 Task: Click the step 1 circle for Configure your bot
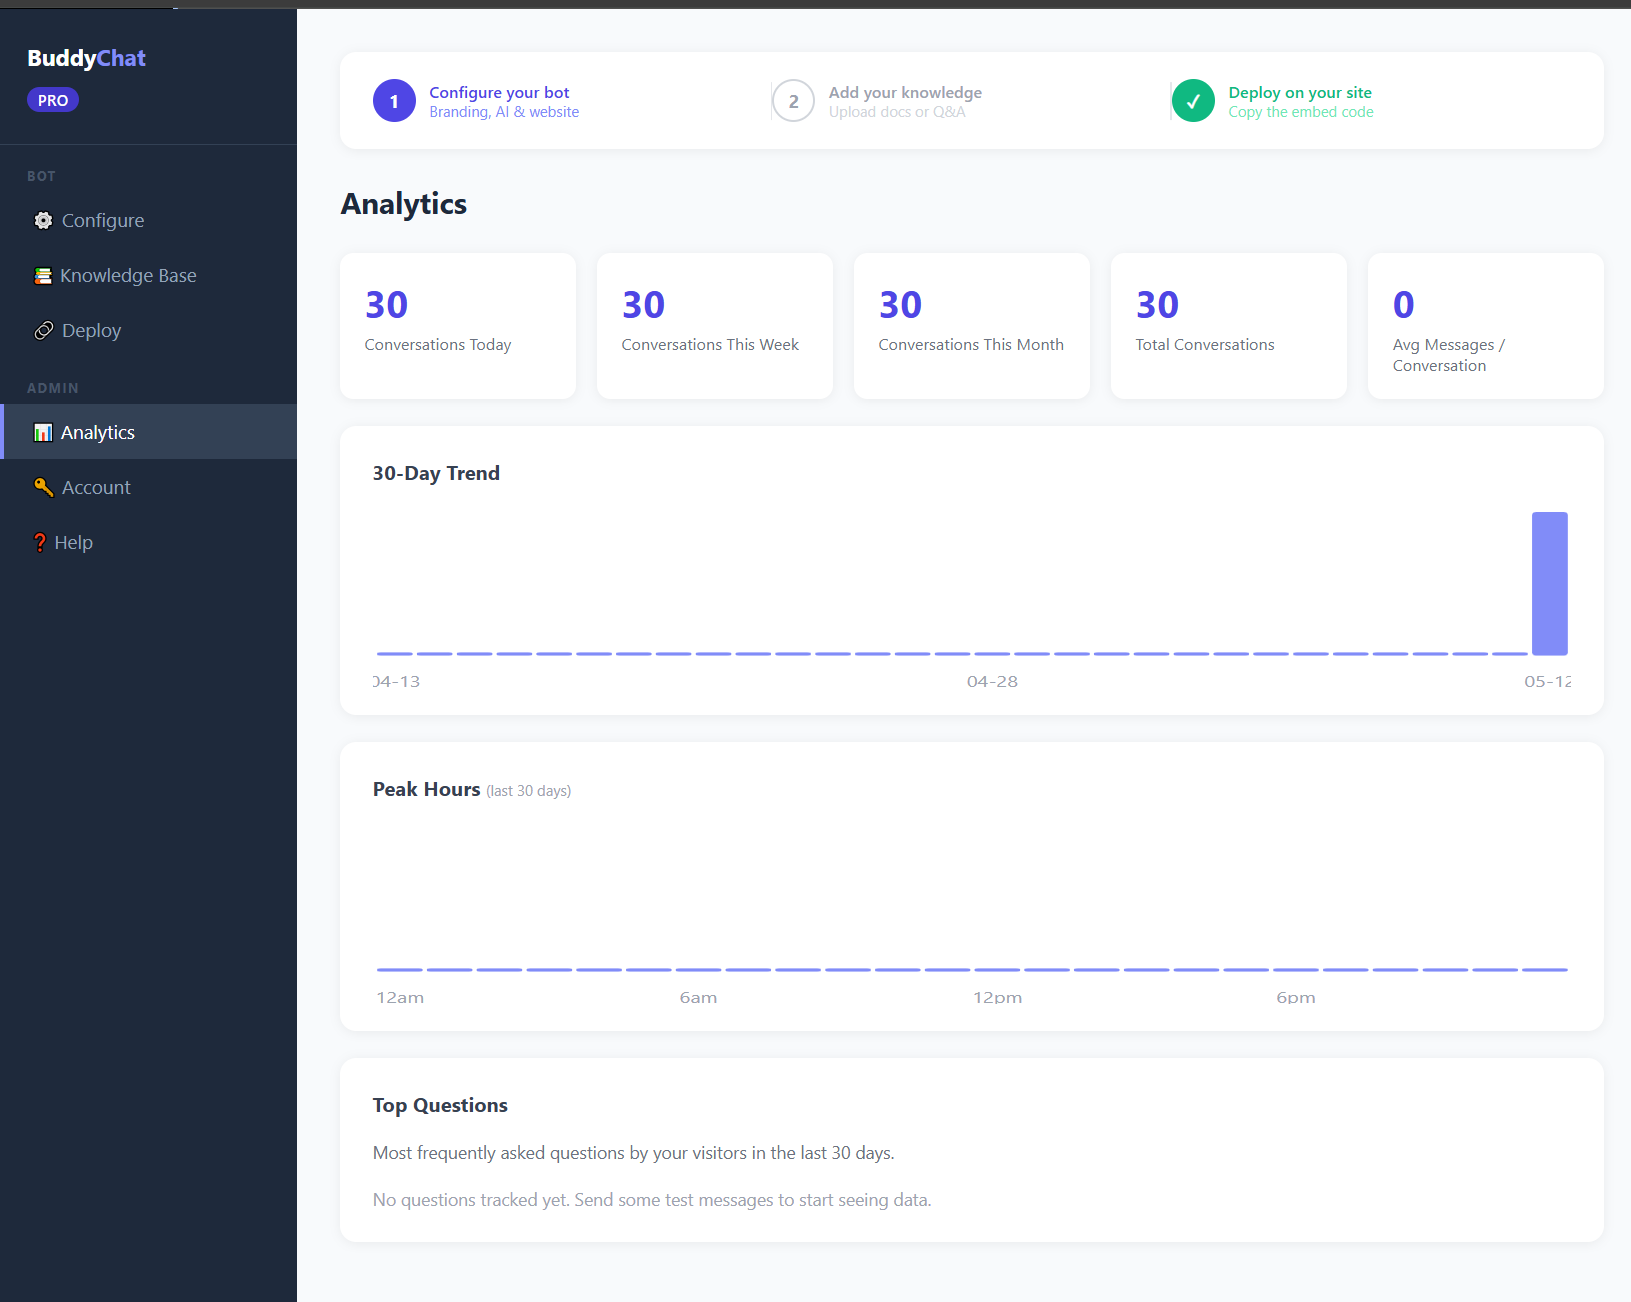click(394, 101)
